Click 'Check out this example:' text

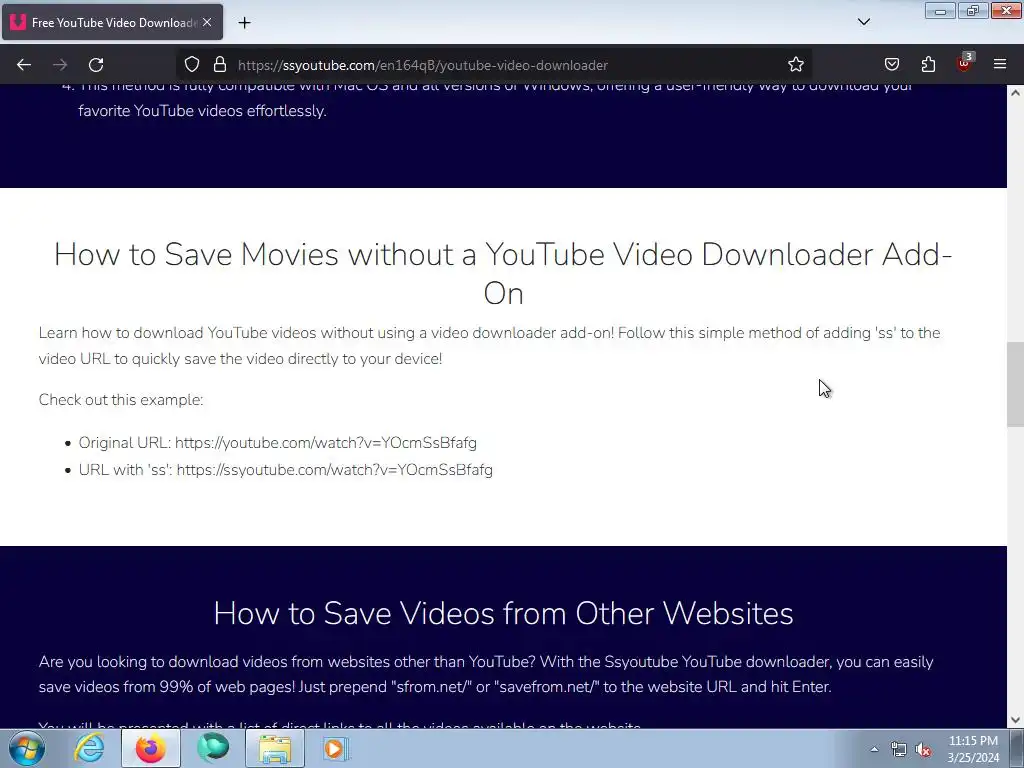121,400
